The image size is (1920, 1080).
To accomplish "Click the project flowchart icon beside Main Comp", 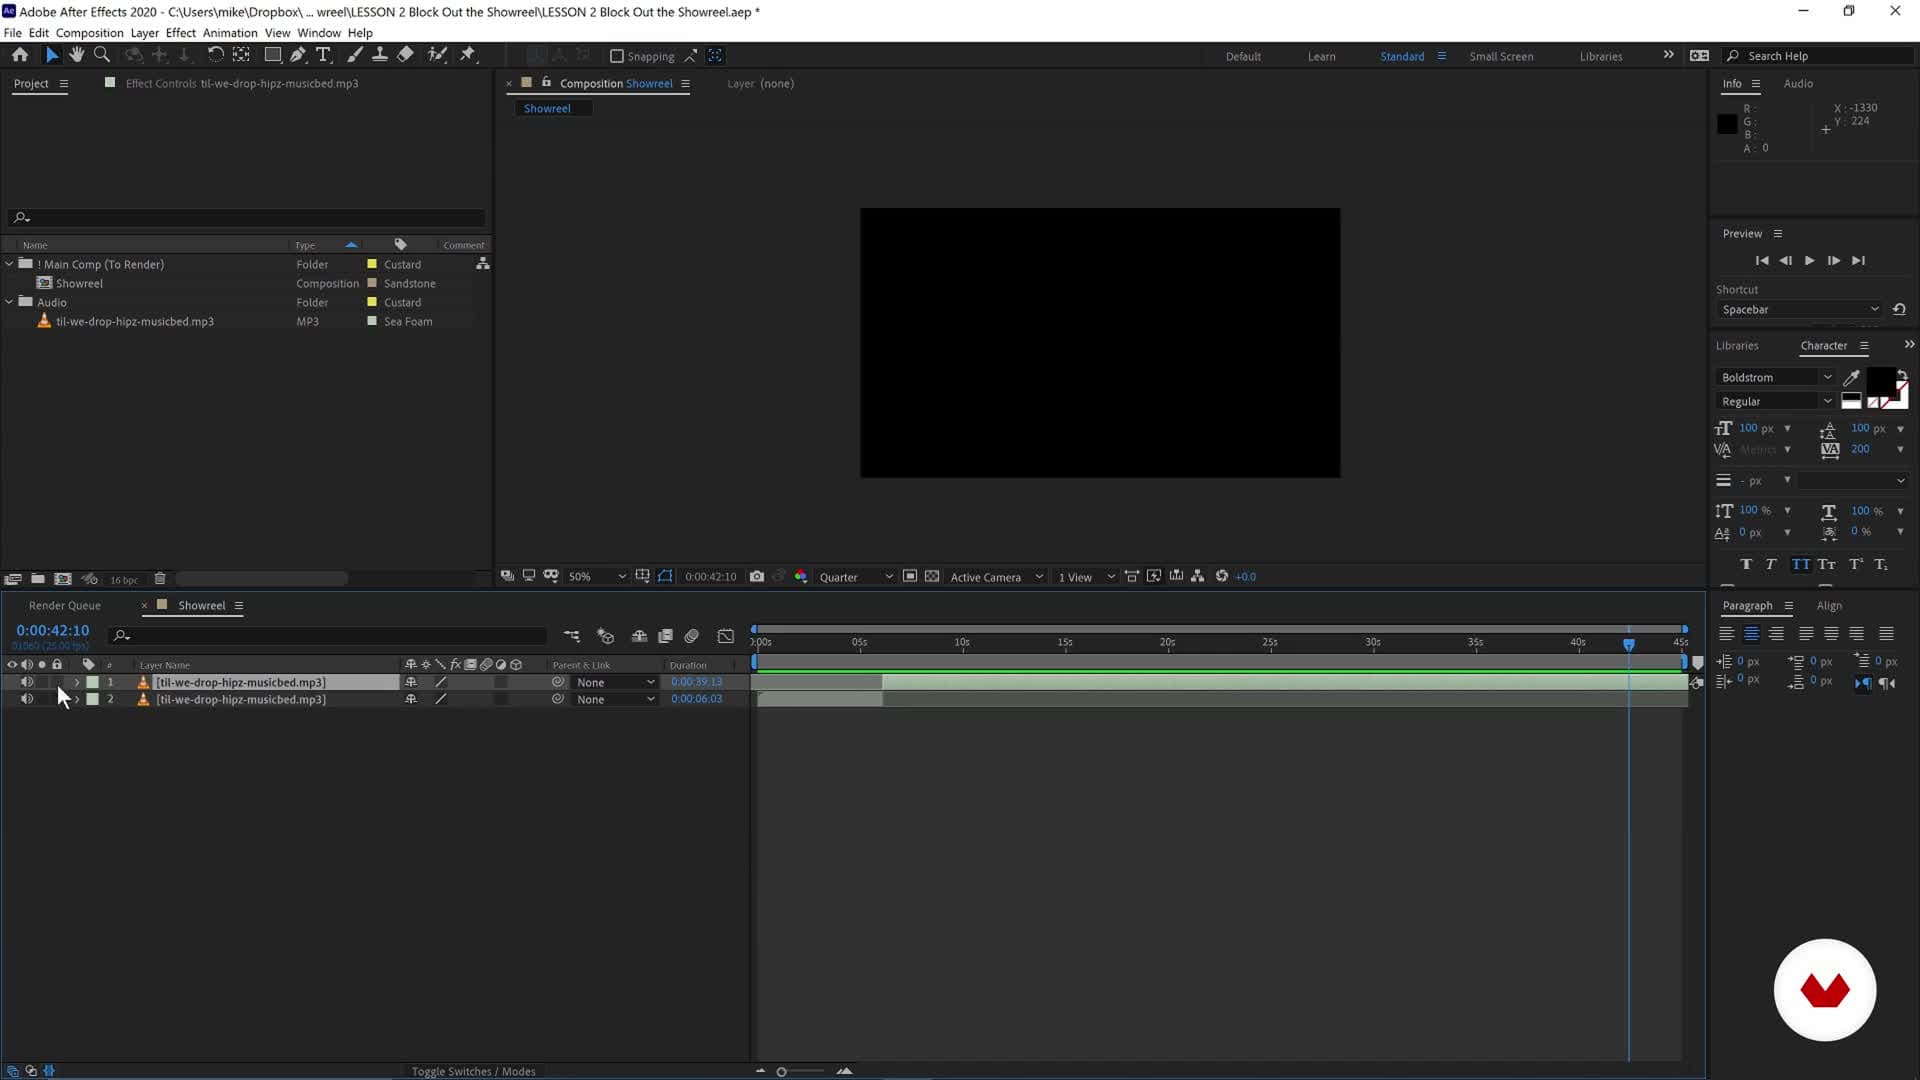I will point(483,264).
